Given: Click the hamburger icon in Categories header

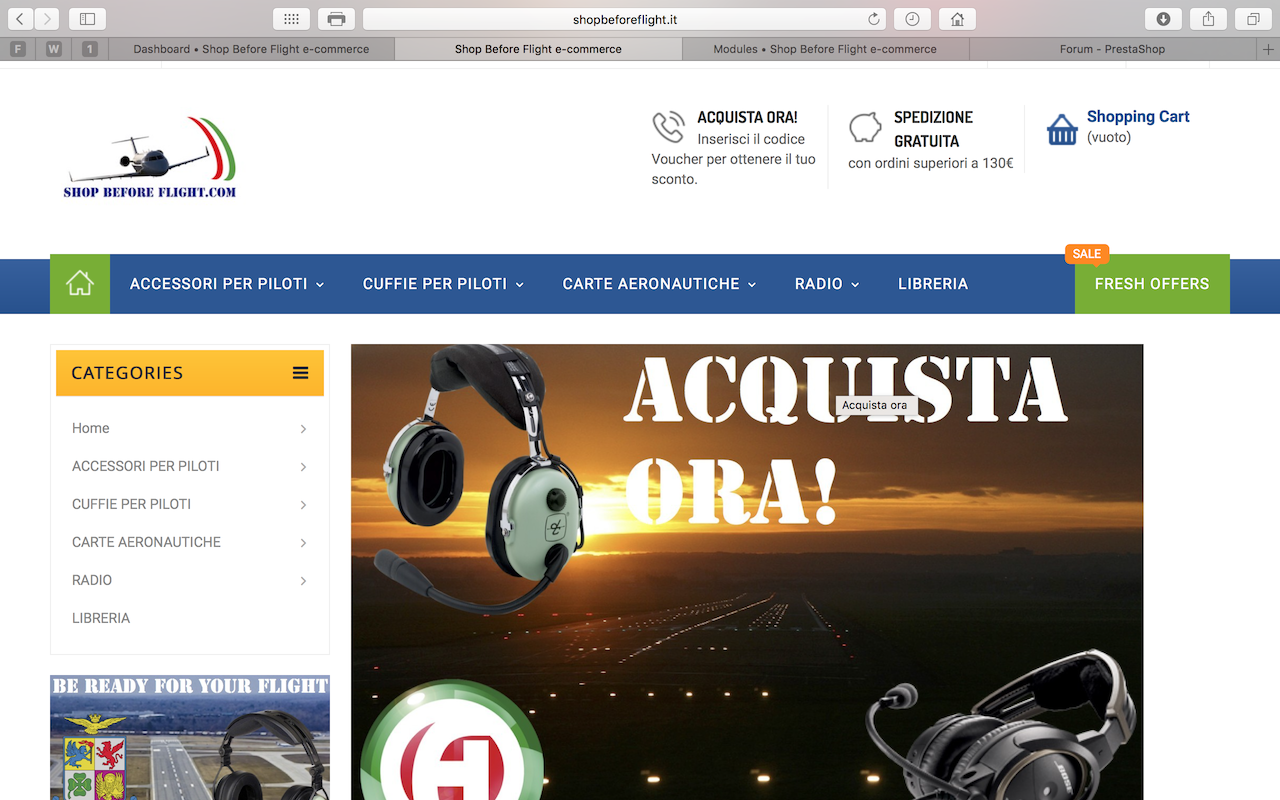Looking at the screenshot, I should point(300,373).
